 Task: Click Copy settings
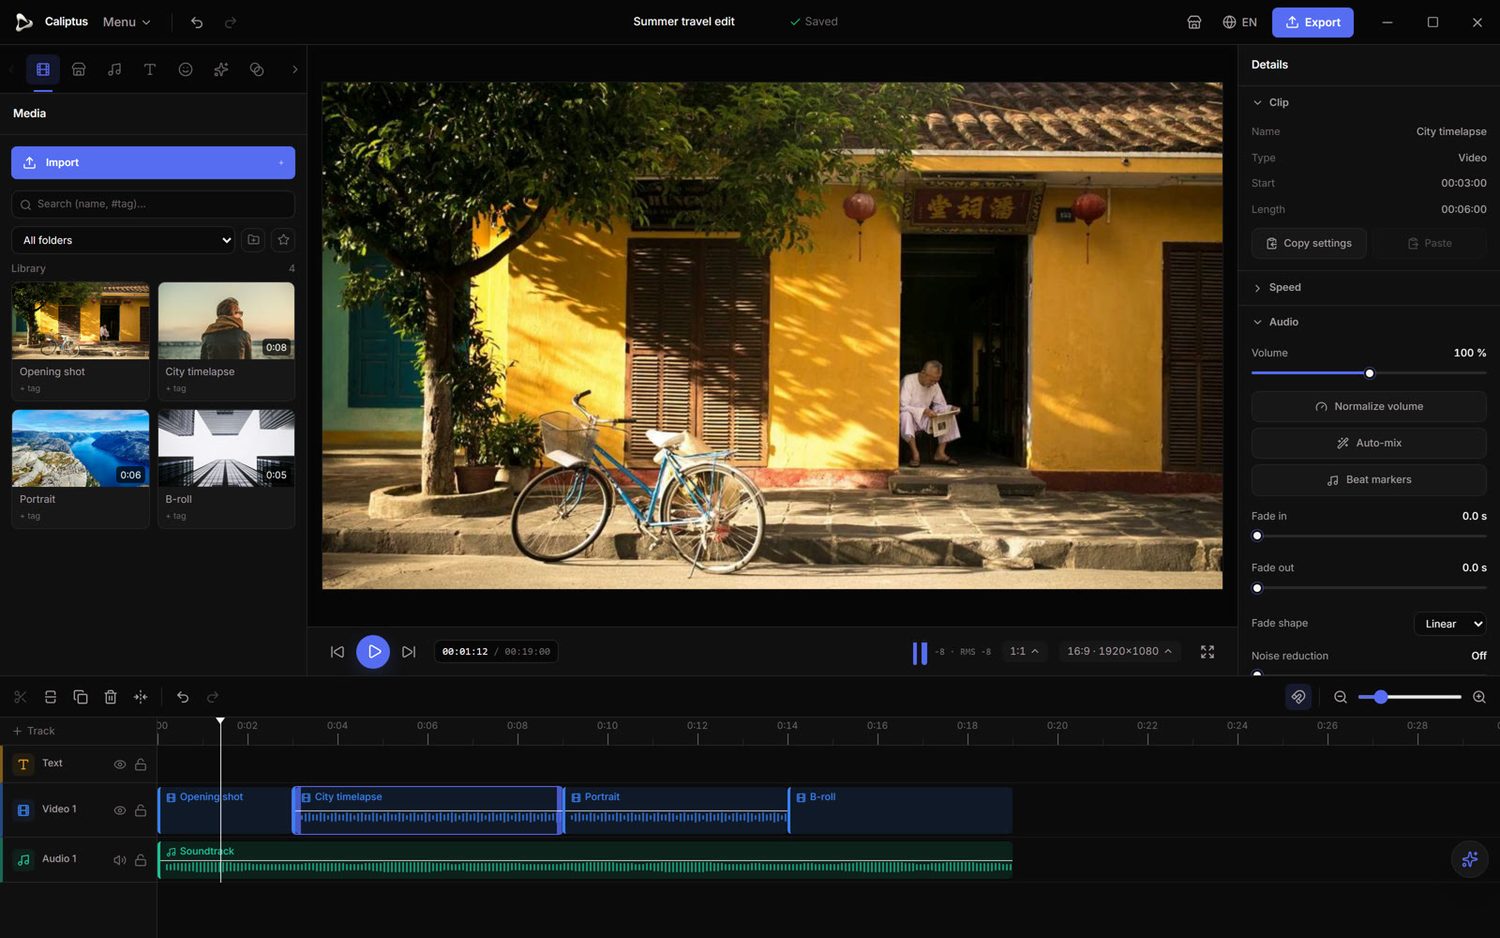tap(1309, 243)
